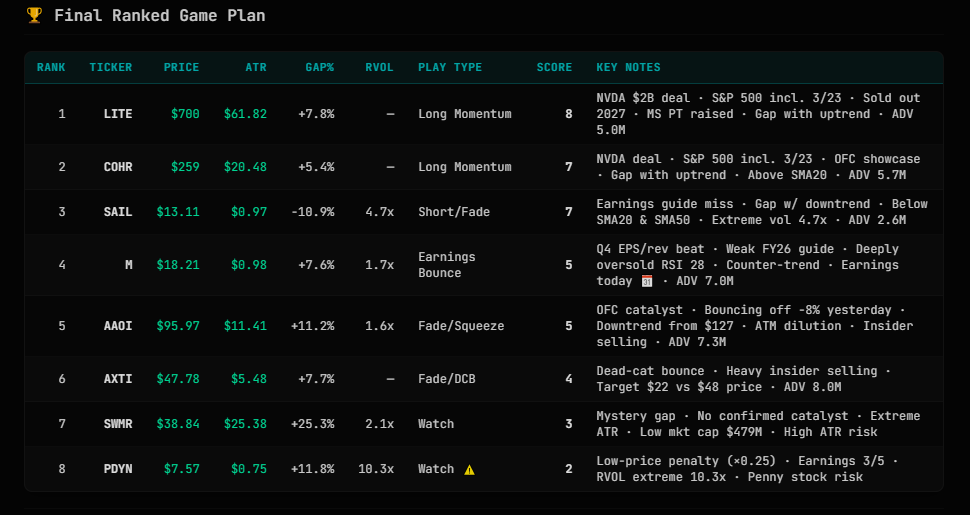
Task: Click the $13.11 price for SAIL
Action: coord(178,212)
